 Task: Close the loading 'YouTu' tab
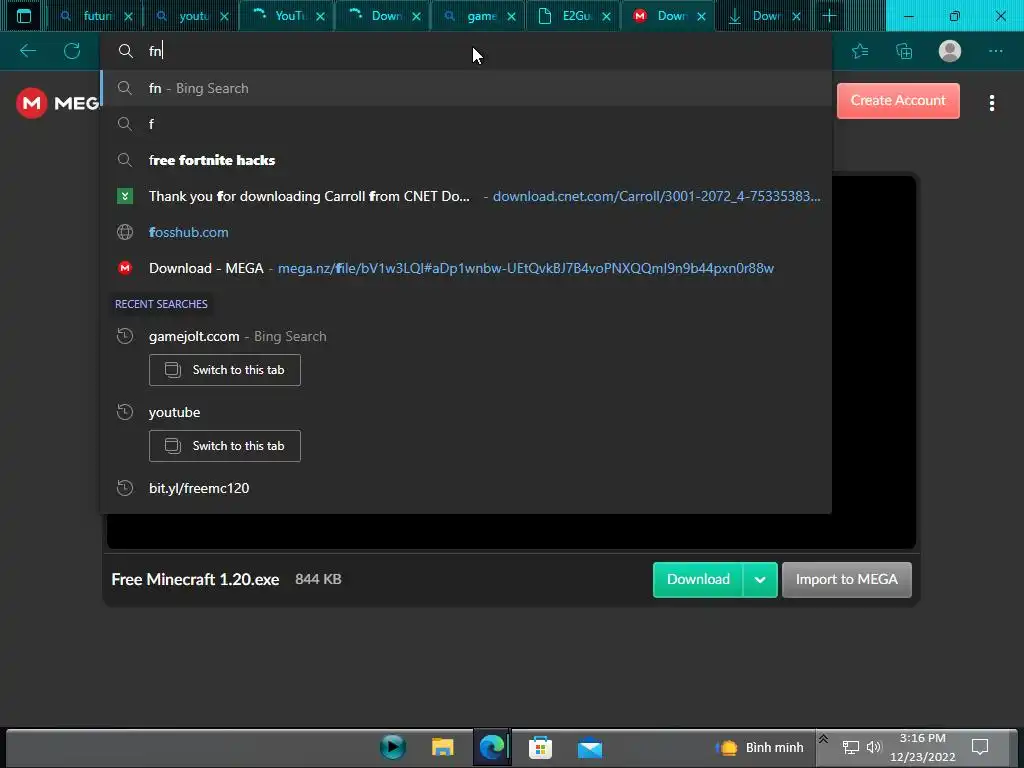click(x=321, y=16)
